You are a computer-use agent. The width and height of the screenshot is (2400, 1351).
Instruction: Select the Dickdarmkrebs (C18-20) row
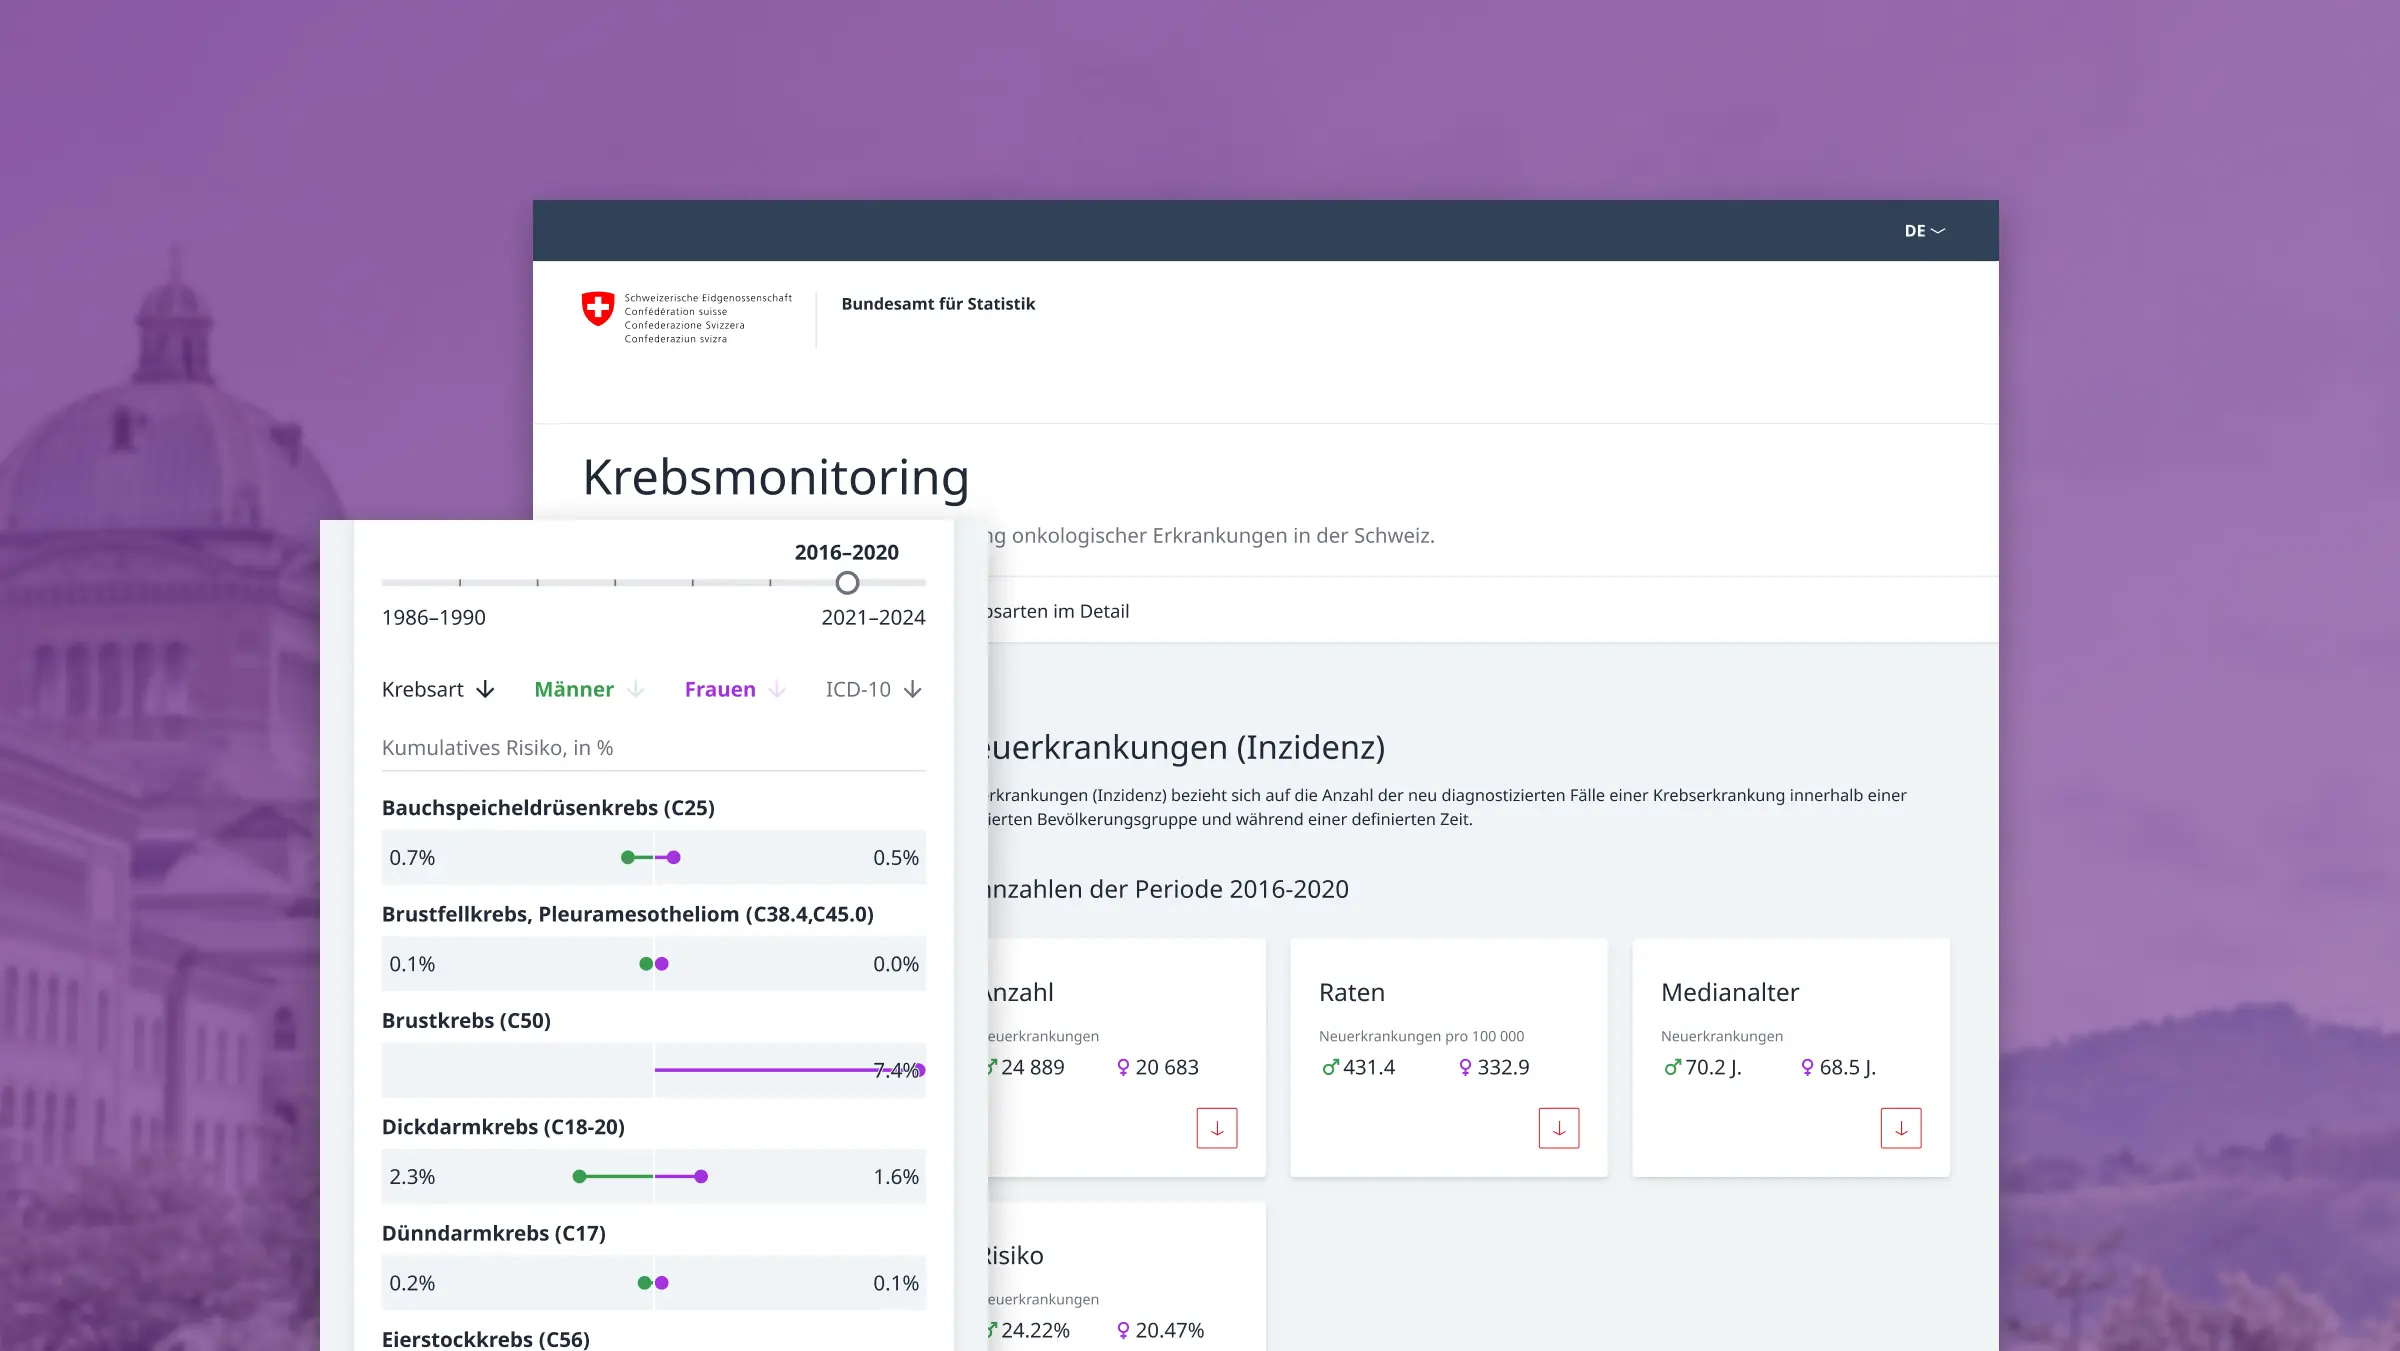coord(503,1127)
